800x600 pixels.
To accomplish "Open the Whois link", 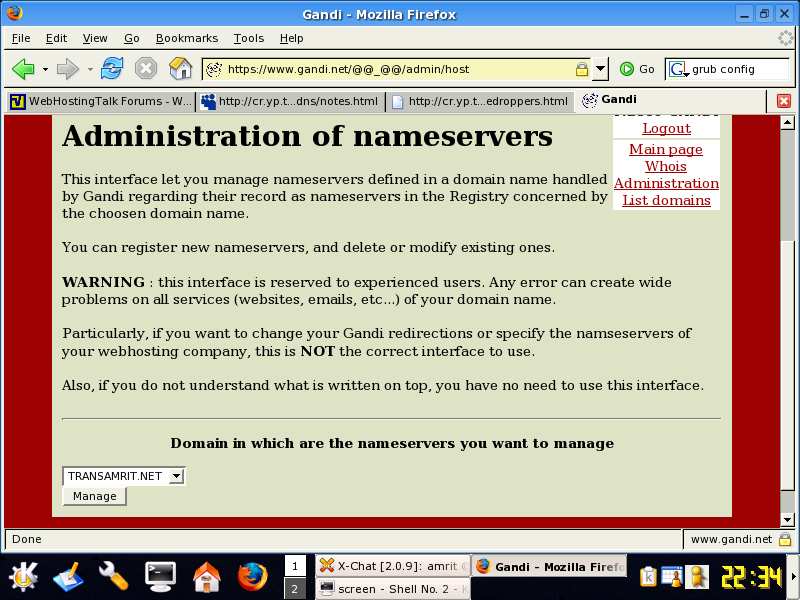I will 666,166.
